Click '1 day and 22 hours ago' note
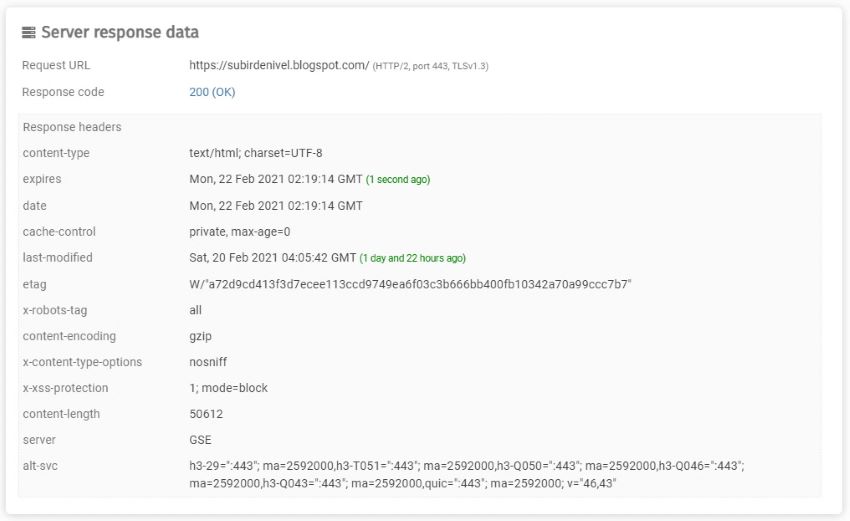This screenshot has width=850, height=521. point(413,258)
